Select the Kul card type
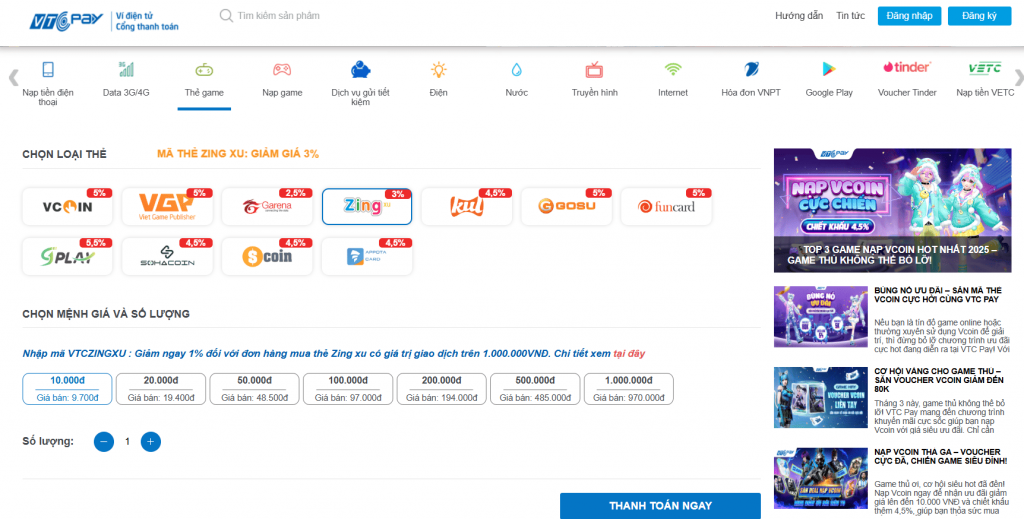Screen dimensions: 1024x519 coord(467,207)
